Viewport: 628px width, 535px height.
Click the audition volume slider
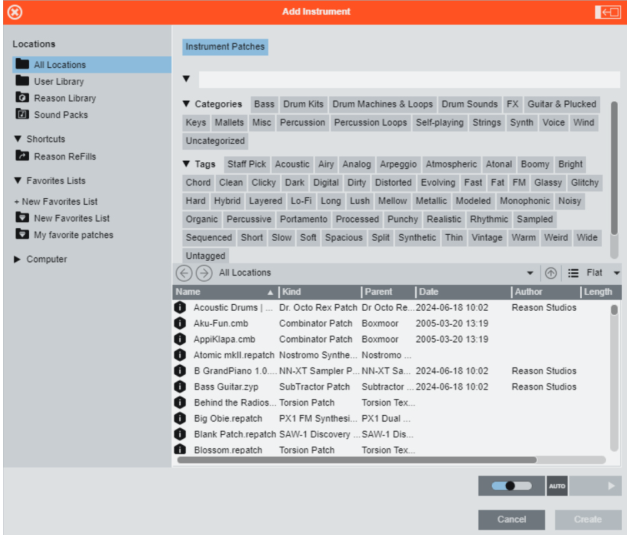click(510, 486)
